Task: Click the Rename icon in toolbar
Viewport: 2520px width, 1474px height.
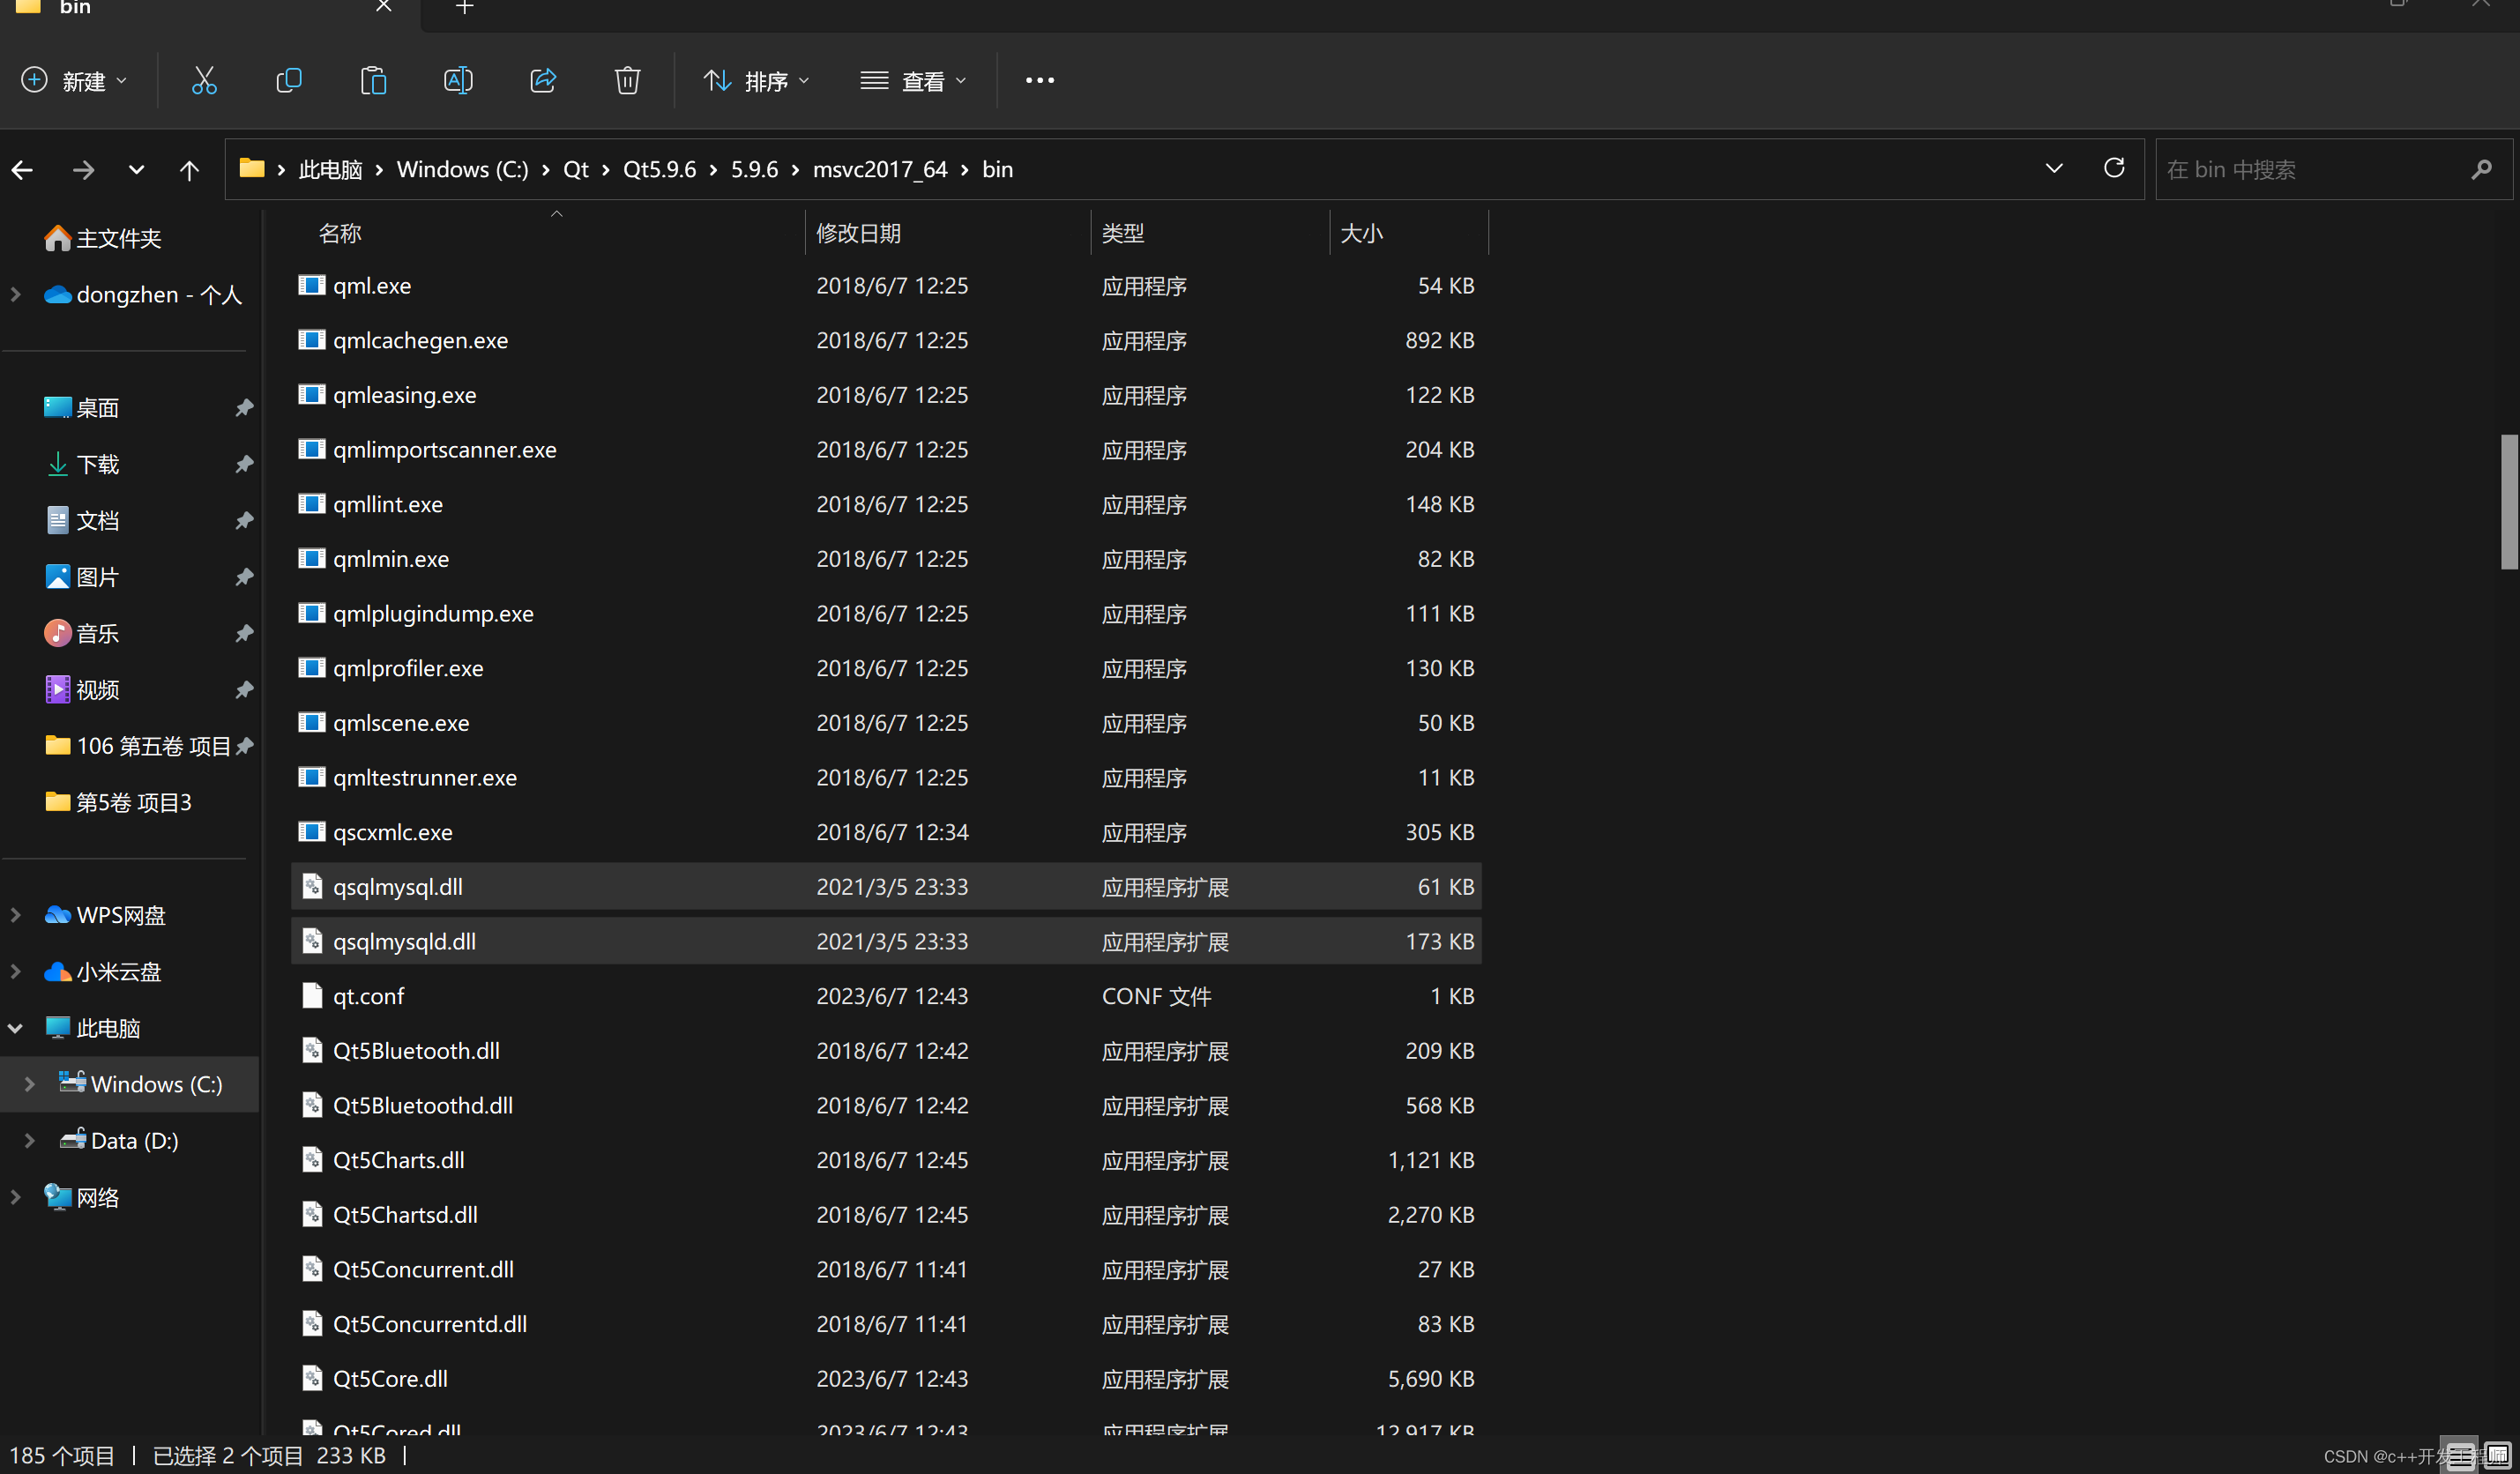Action: pos(458,80)
